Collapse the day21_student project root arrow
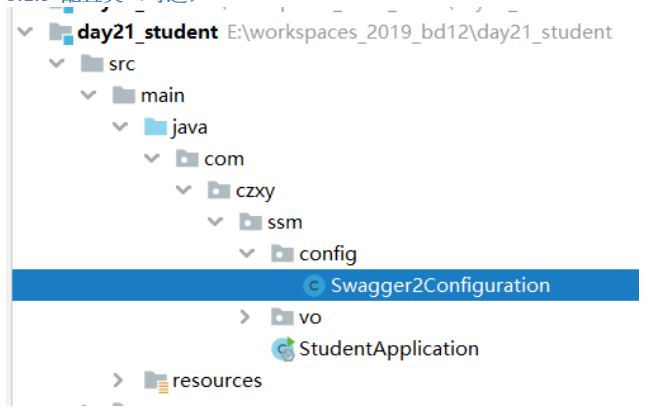 click(23, 33)
